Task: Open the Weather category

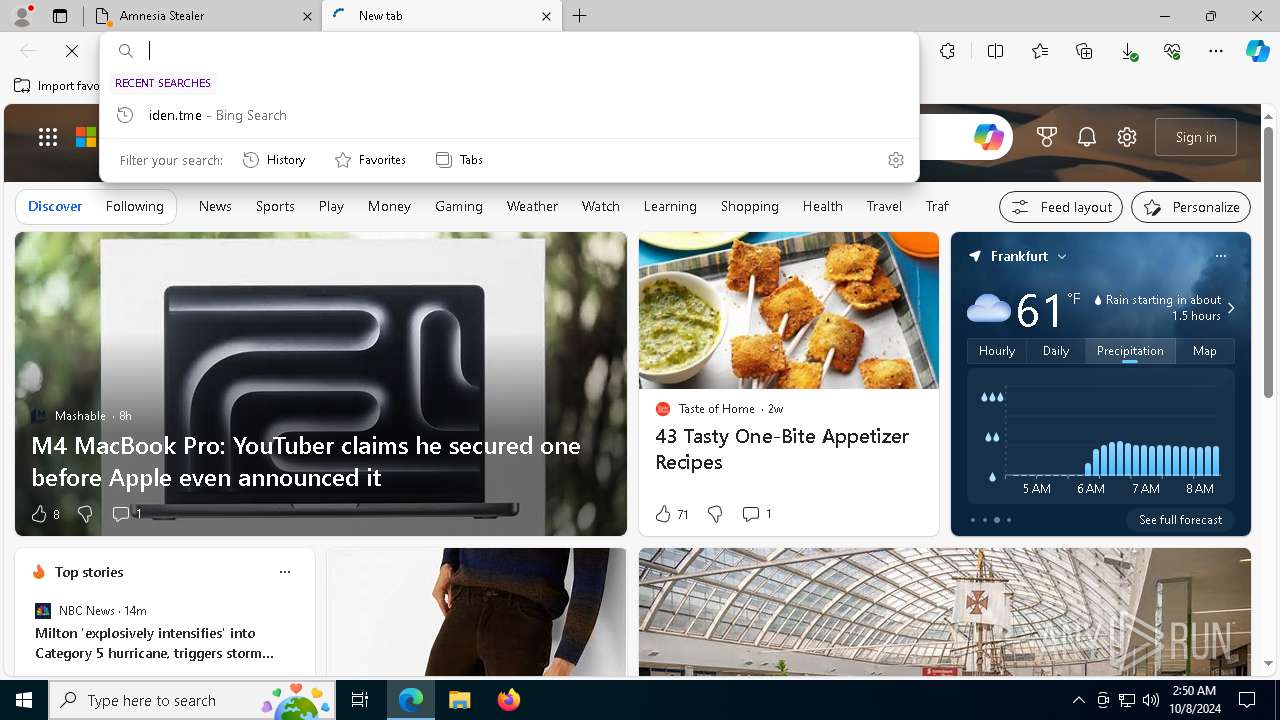Action: (x=532, y=207)
